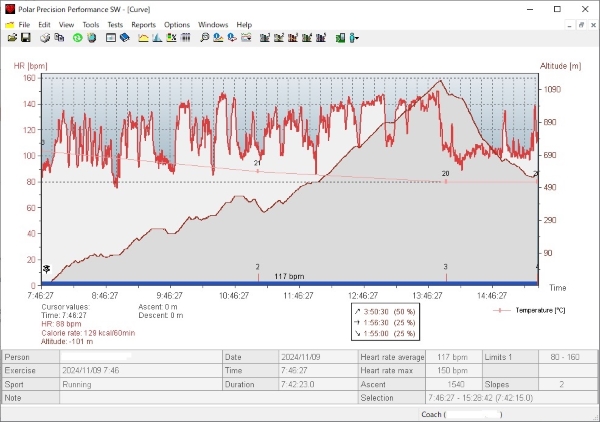Click the Person name field
This screenshot has width=600, height=422.
pyautogui.click(x=141, y=357)
